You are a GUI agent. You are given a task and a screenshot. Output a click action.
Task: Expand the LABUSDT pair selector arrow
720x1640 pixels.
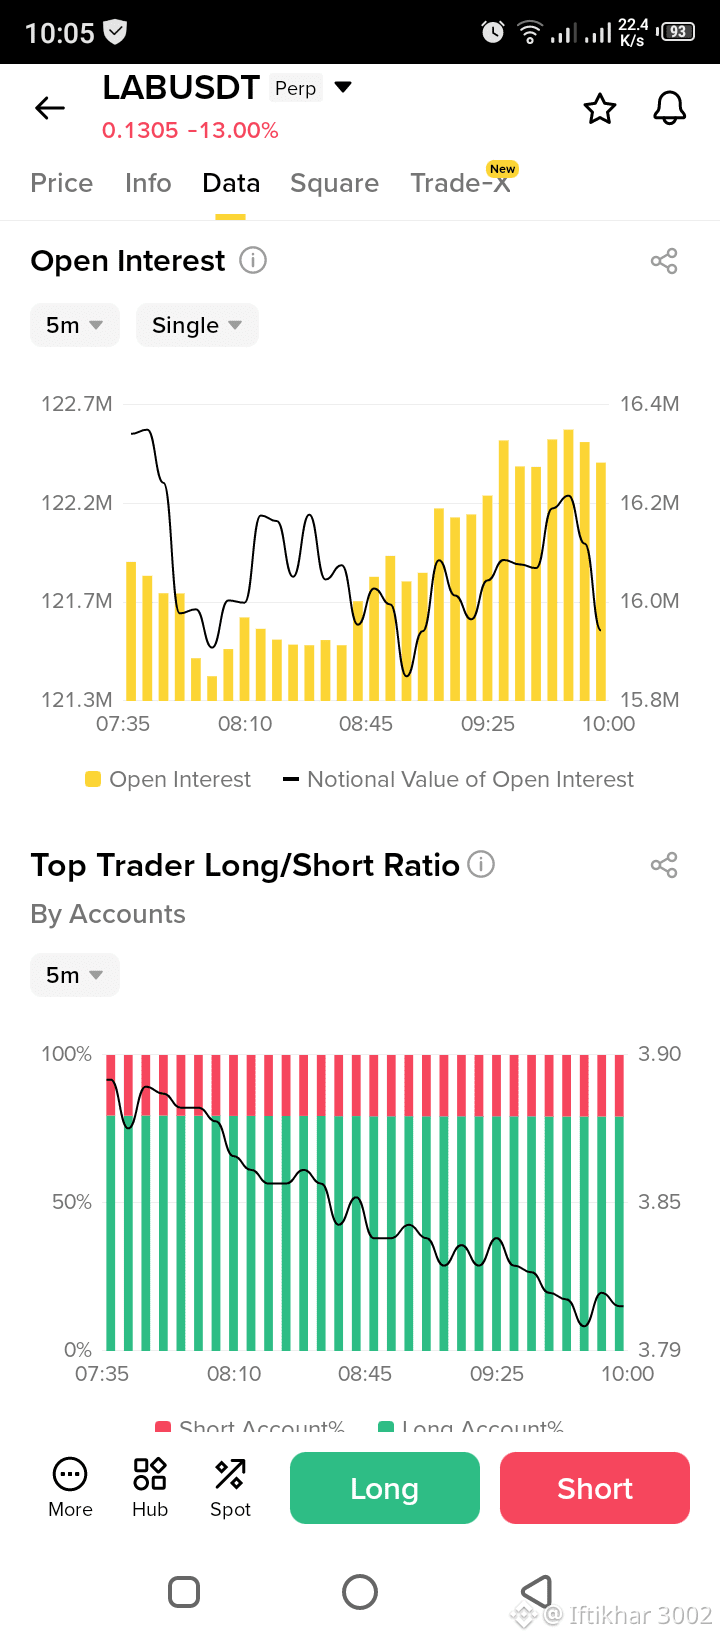343,87
